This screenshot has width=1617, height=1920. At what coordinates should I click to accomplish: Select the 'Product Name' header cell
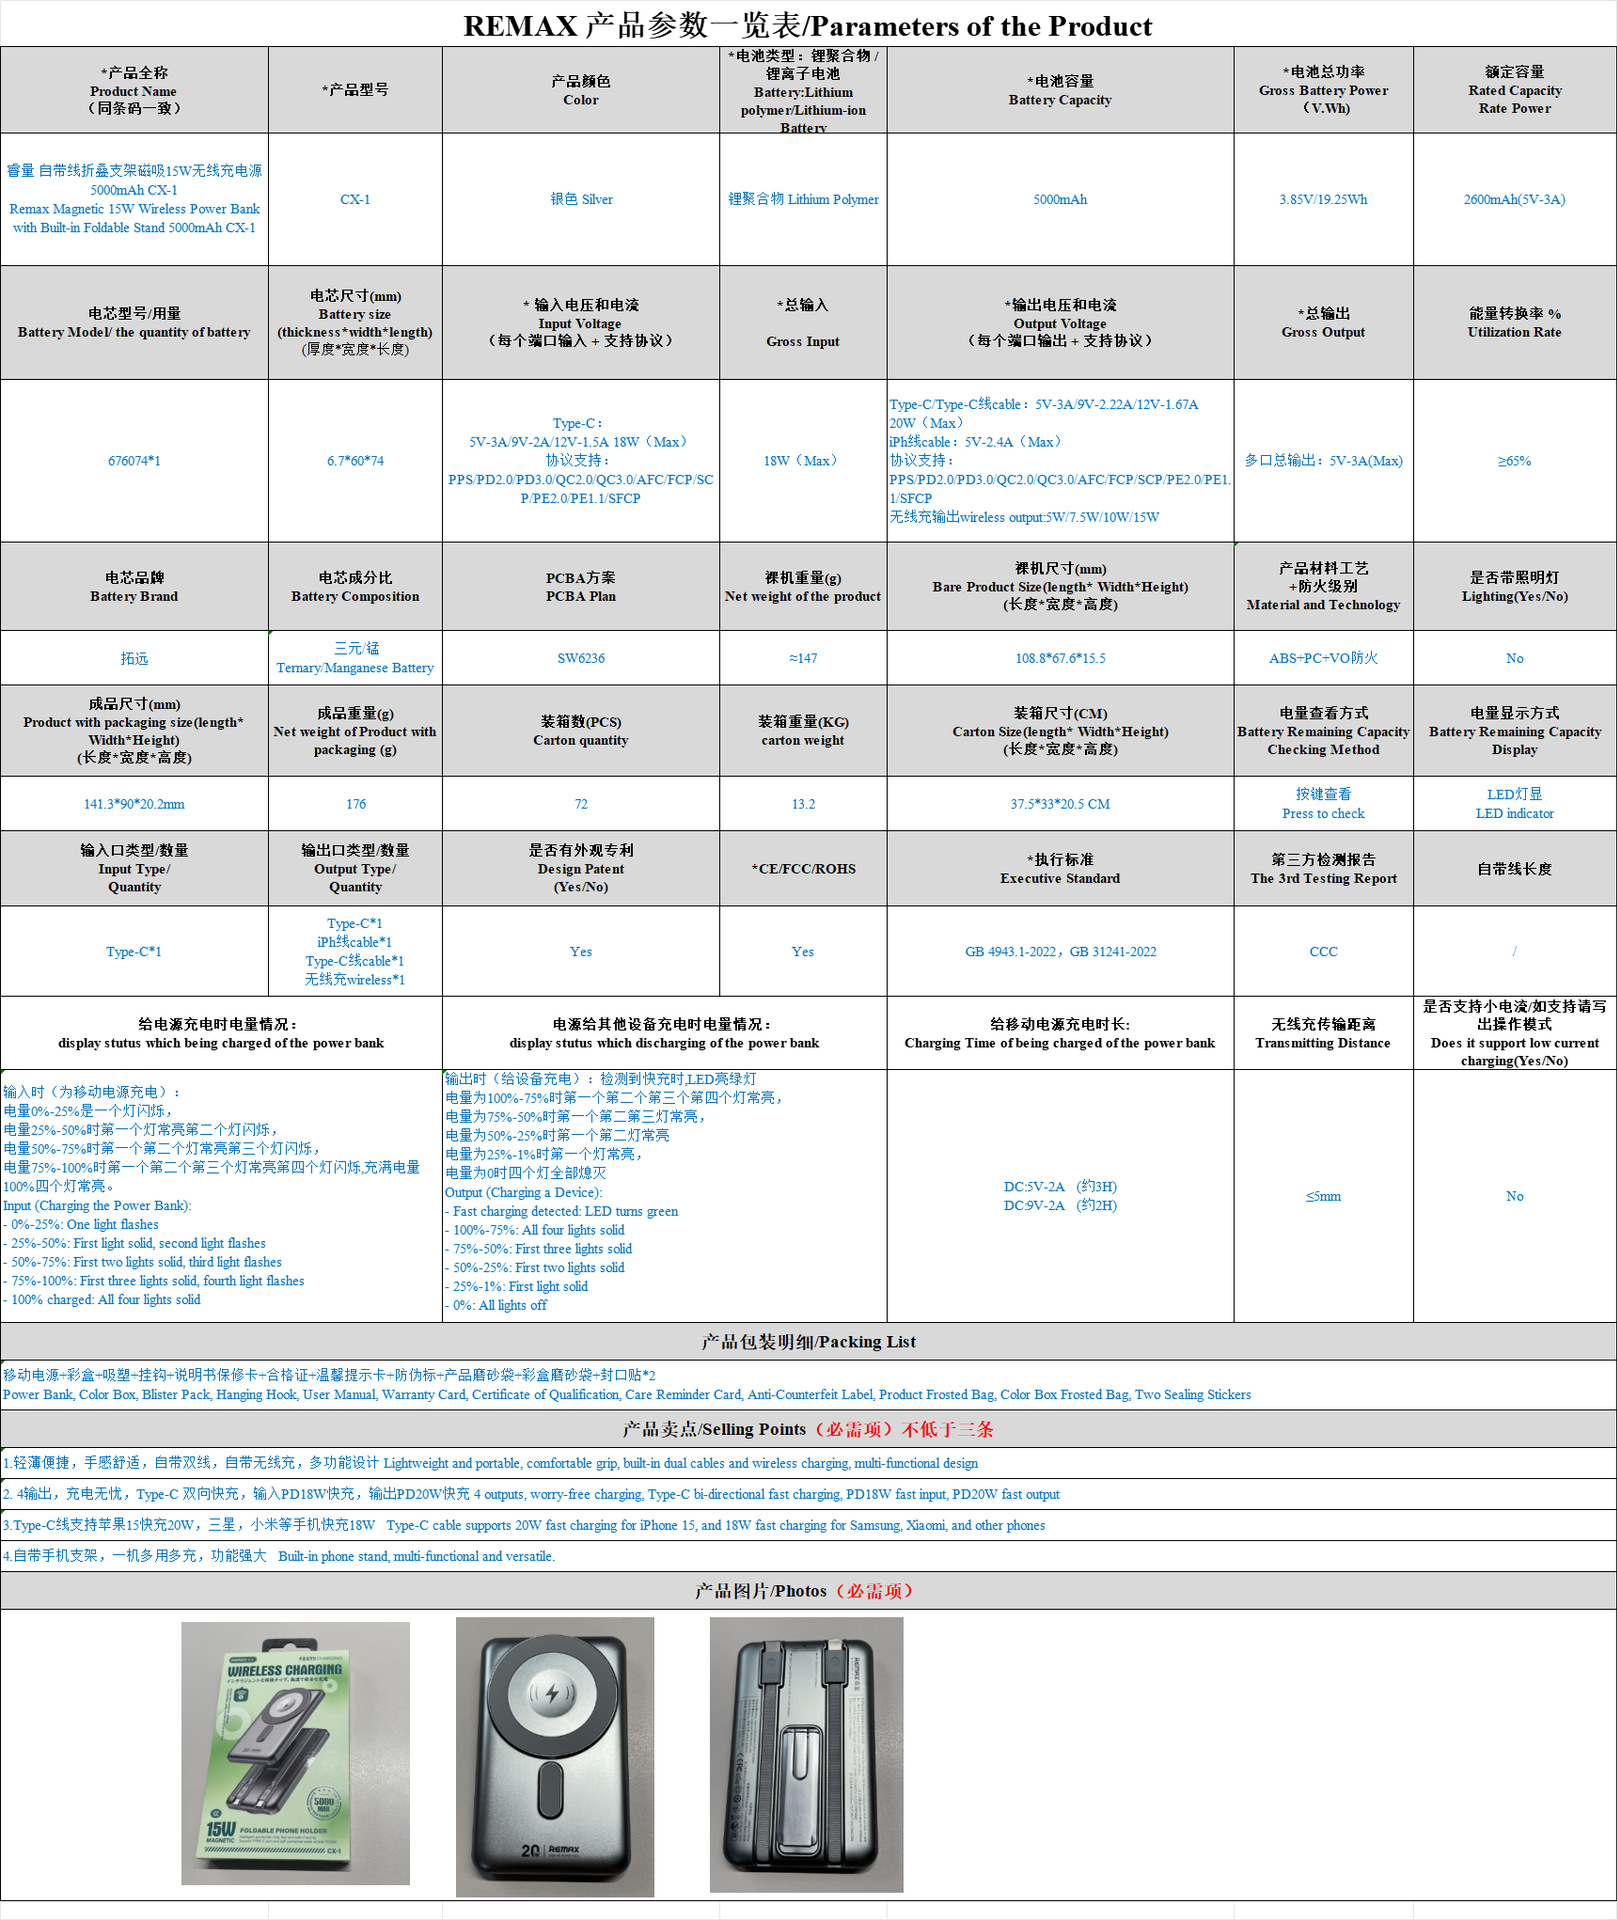coord(134,90)
